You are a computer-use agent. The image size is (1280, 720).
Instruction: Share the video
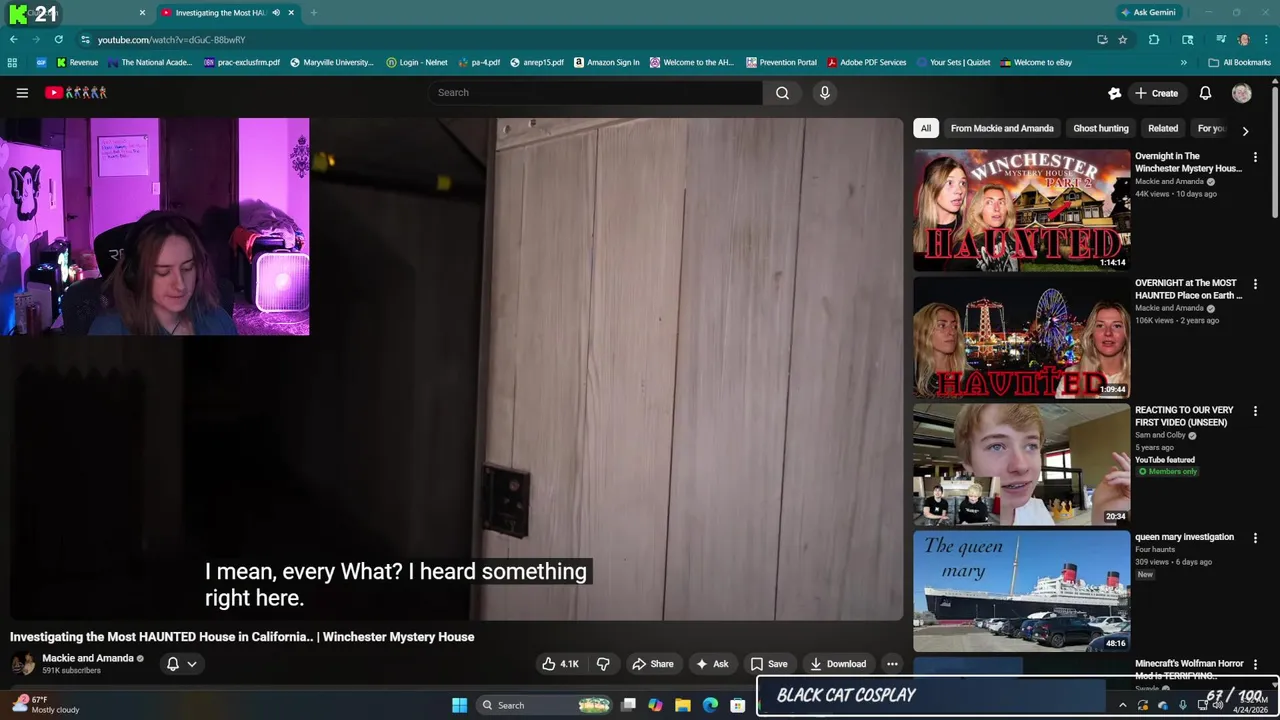click(652, 664)
